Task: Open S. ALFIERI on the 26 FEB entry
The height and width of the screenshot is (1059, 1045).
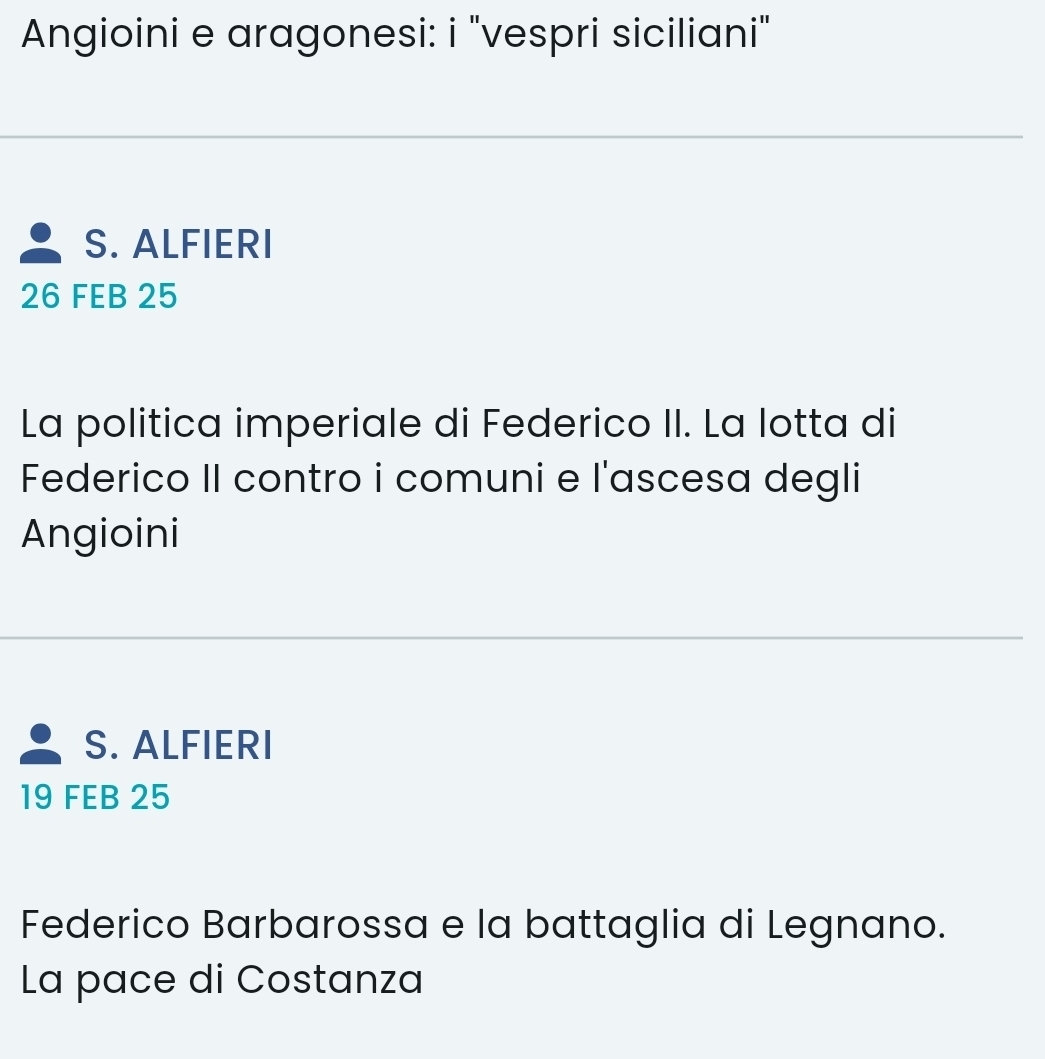Action: 178,244
